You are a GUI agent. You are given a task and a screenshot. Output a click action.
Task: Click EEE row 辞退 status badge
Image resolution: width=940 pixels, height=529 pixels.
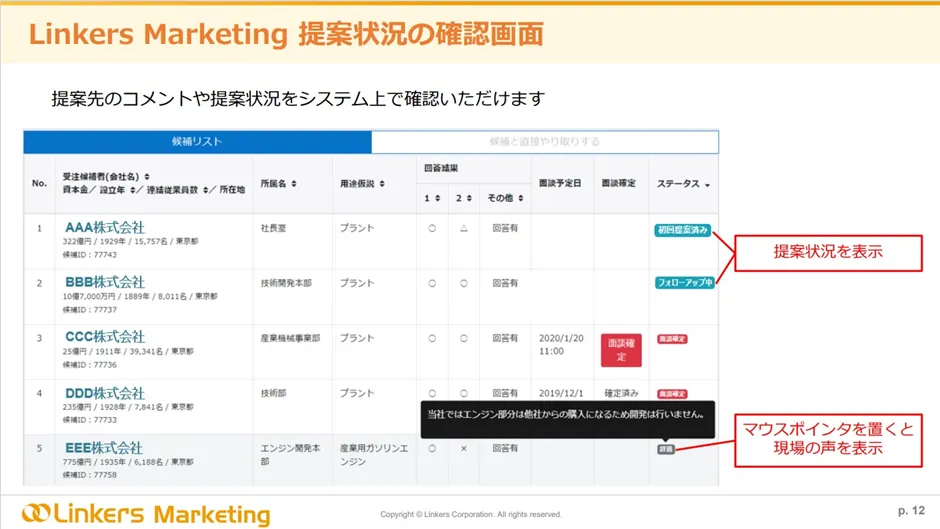tap(666, 449)
